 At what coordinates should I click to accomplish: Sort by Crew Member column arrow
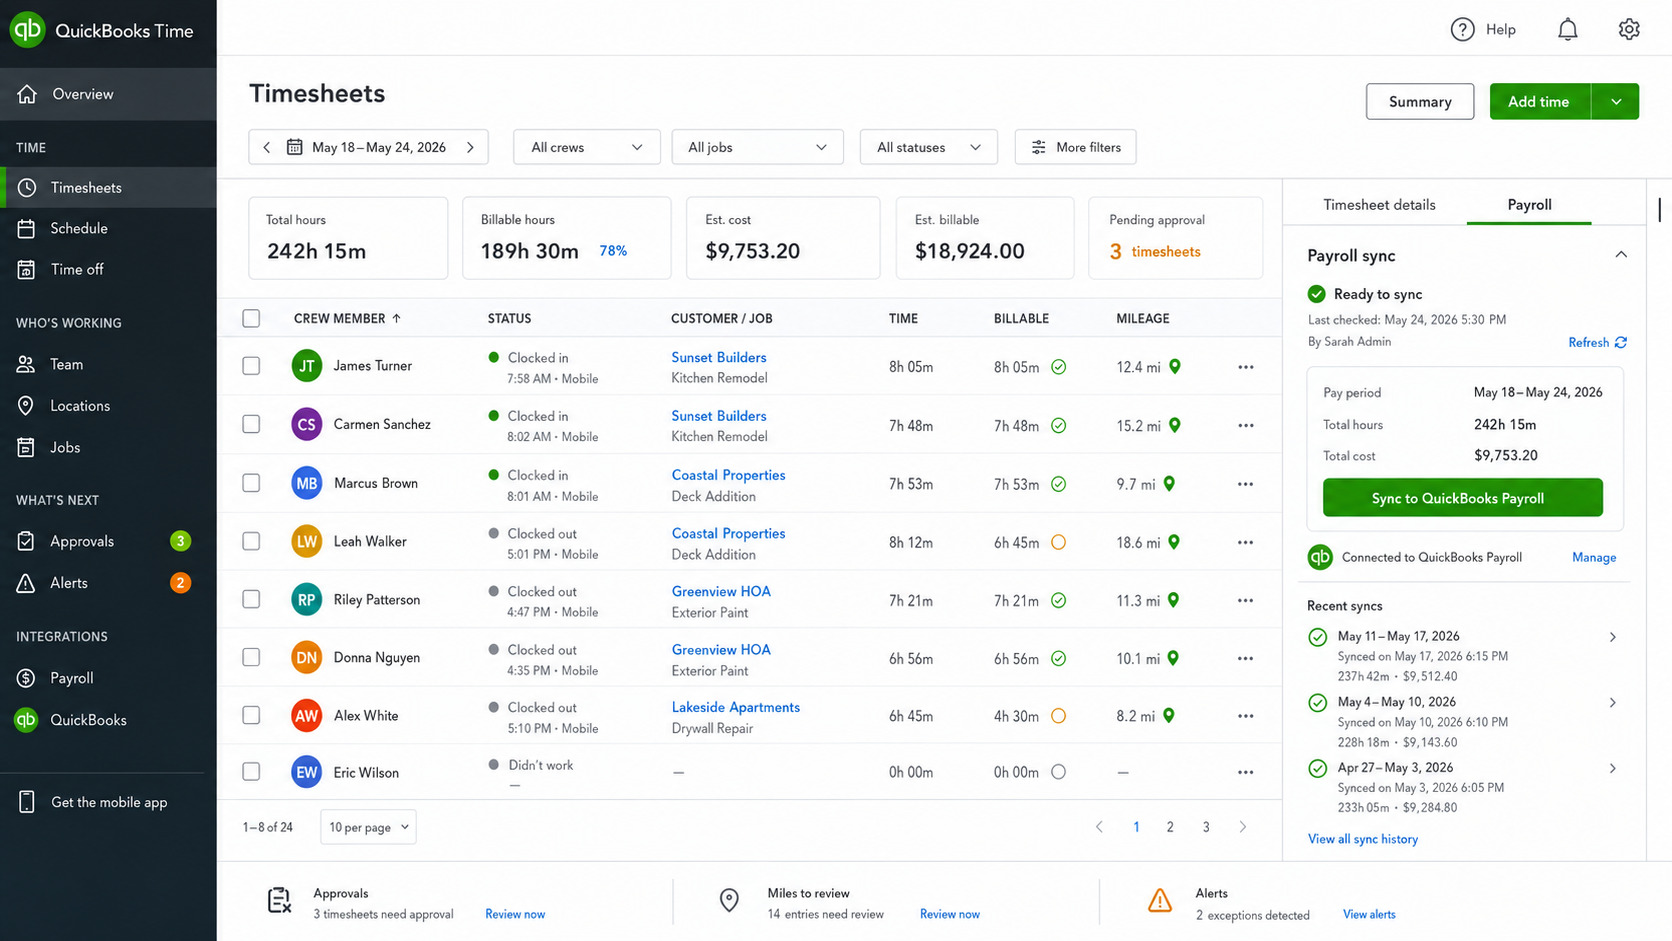[x=396, y=318]
